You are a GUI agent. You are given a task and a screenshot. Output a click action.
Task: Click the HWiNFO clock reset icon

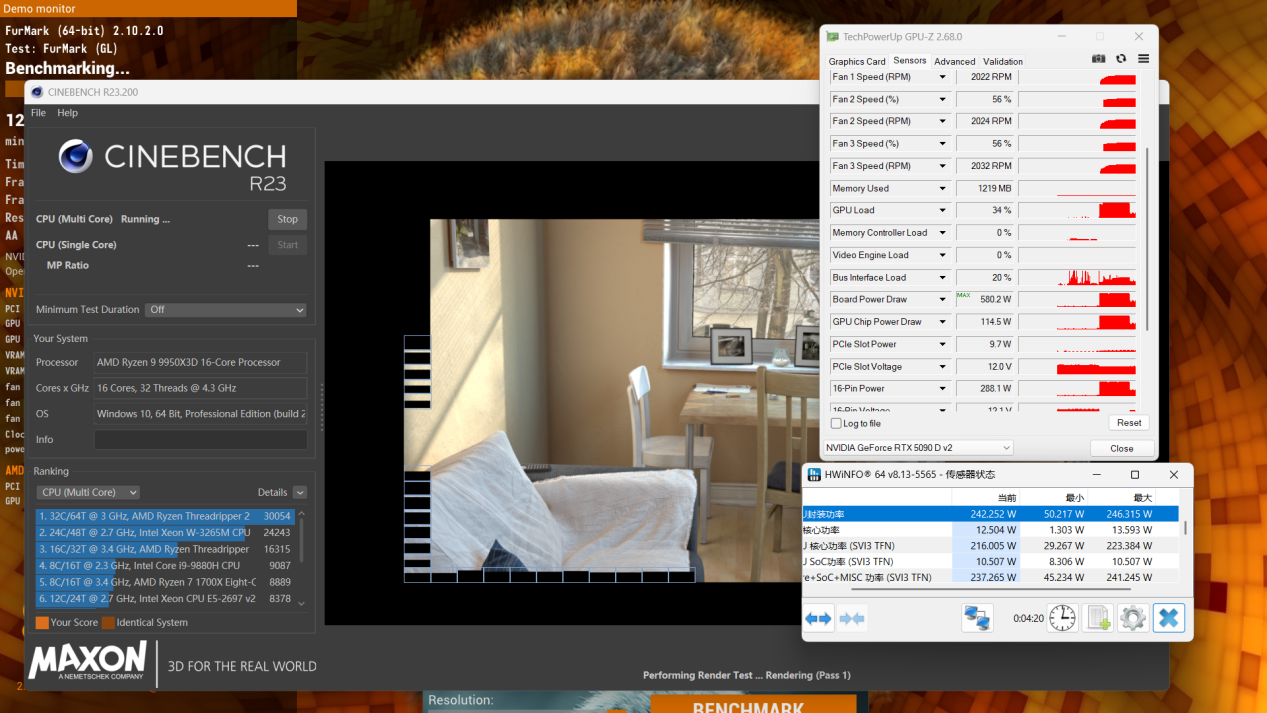click(x=1062, y=619)
